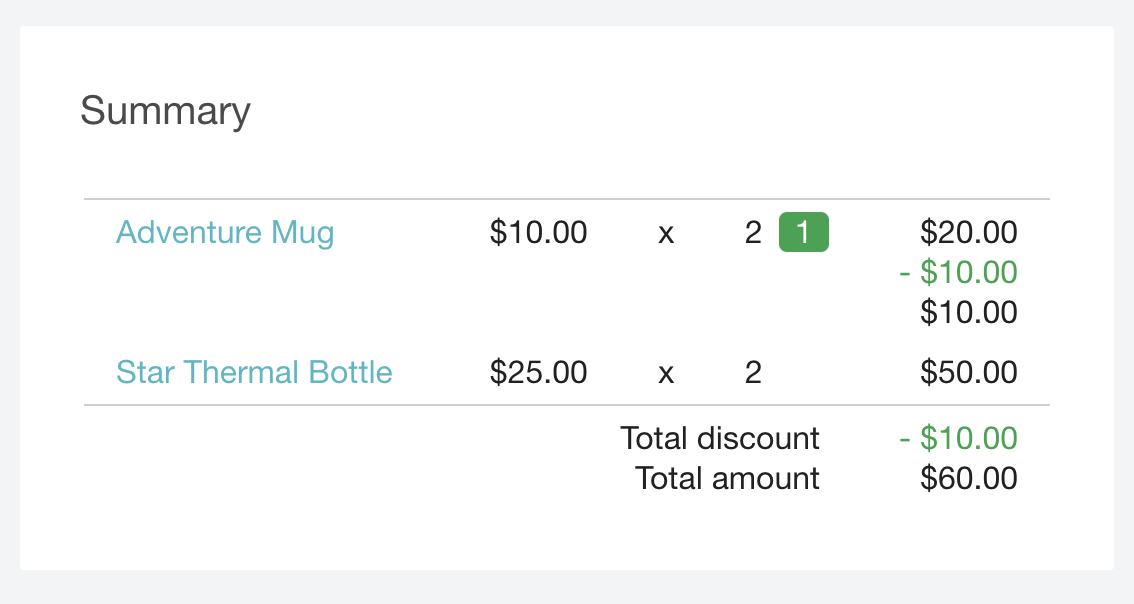Click the Summary heading
This screenshot has width=1134, height=604.
click(165, 110)
